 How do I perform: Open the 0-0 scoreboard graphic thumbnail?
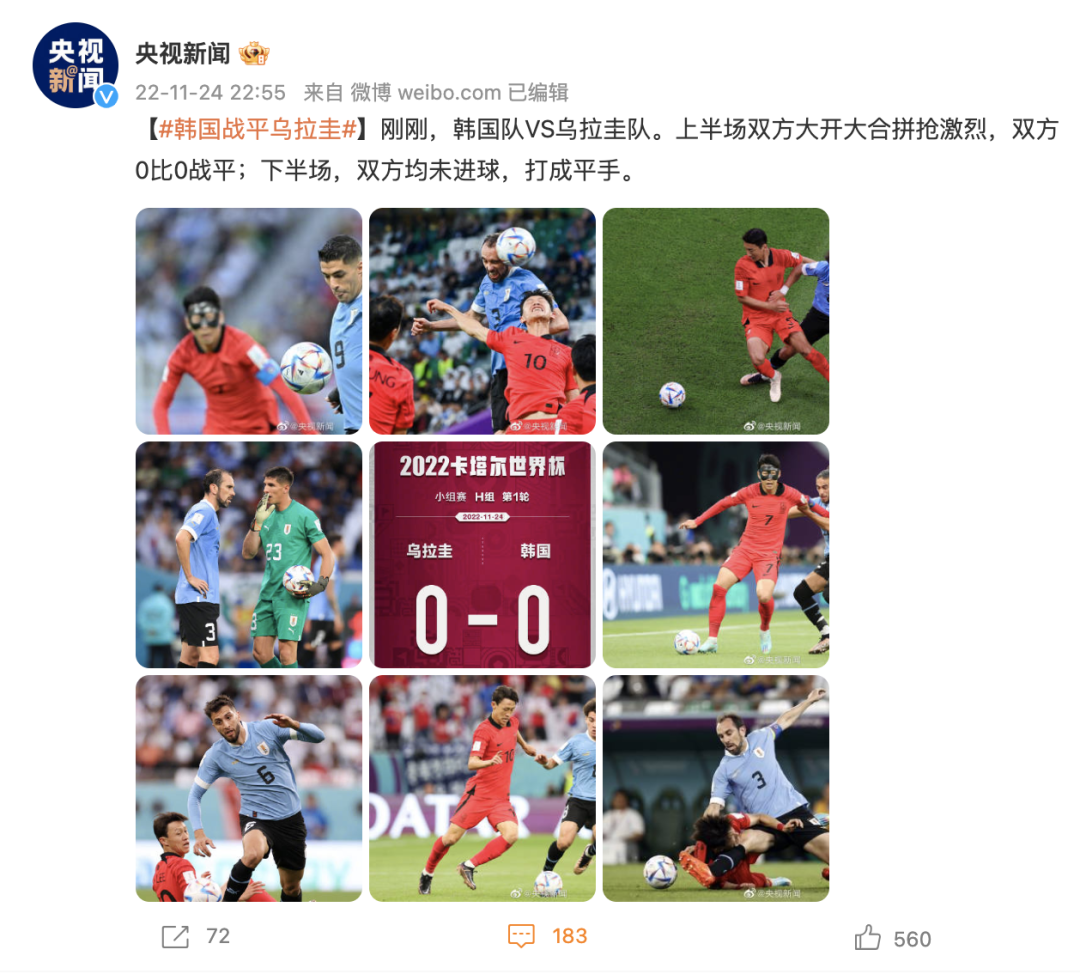tap(482, 555)
